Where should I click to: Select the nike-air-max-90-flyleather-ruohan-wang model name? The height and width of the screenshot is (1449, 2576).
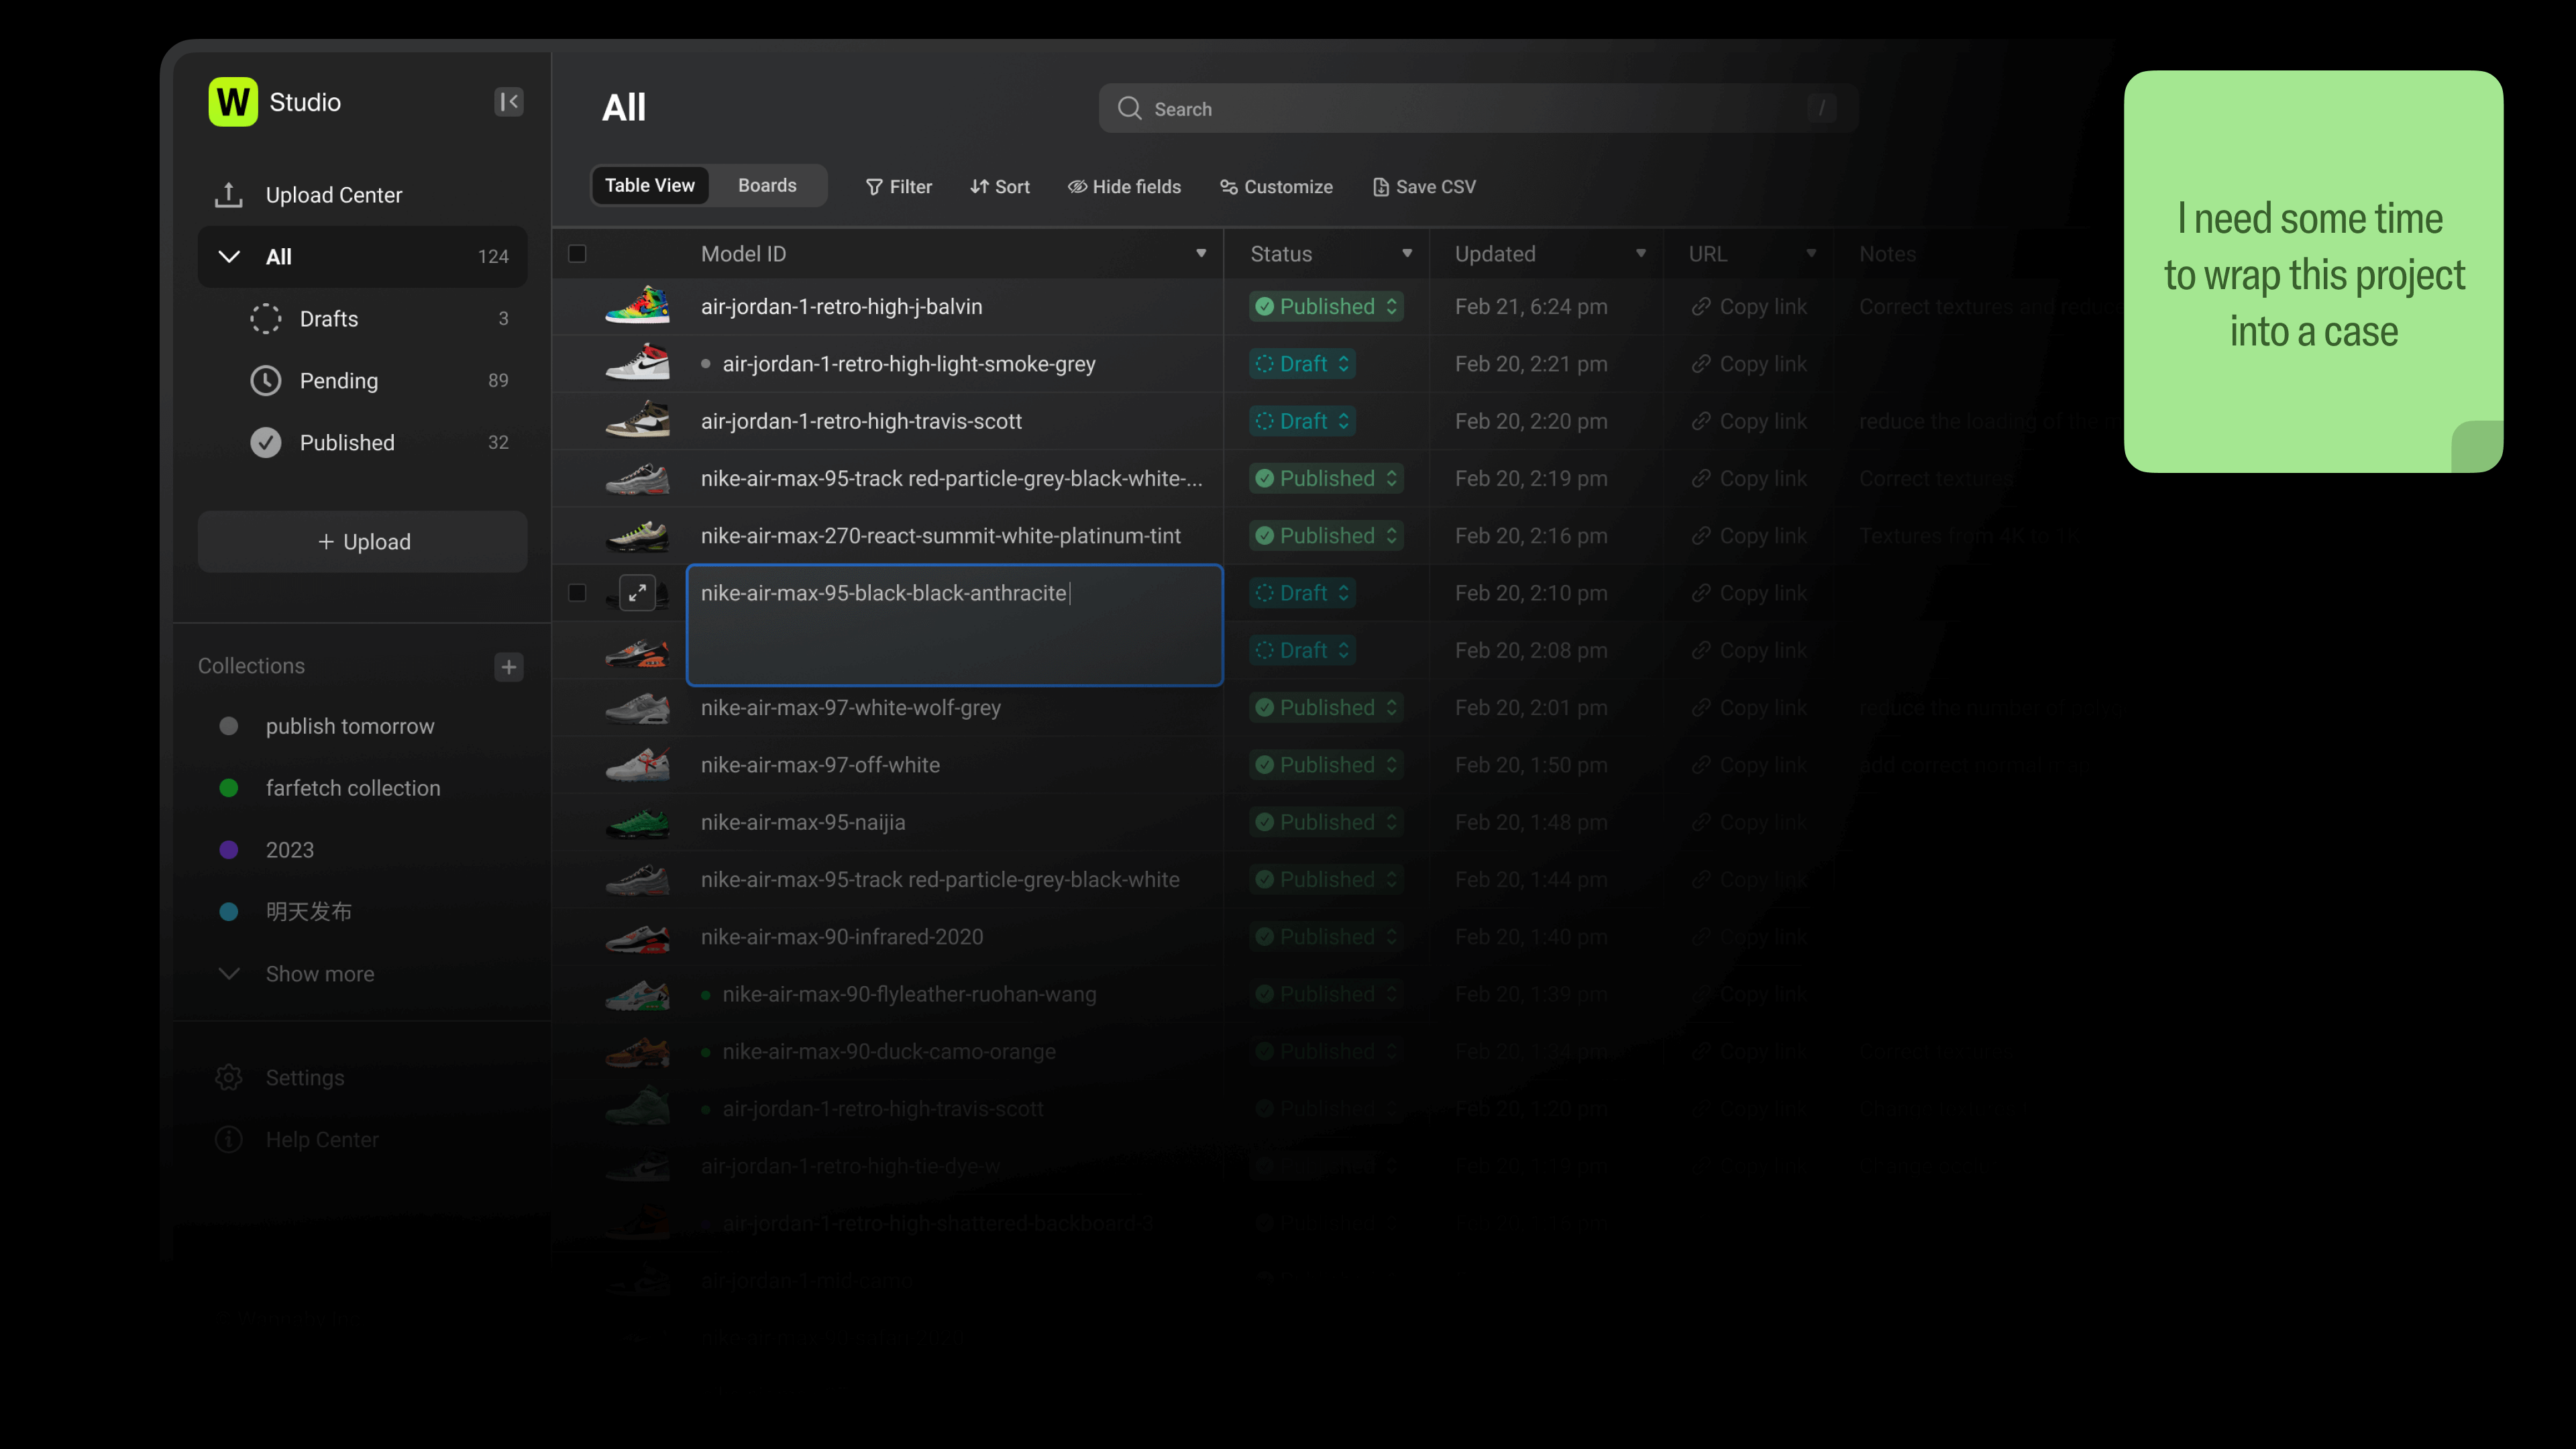pos(909,995)
